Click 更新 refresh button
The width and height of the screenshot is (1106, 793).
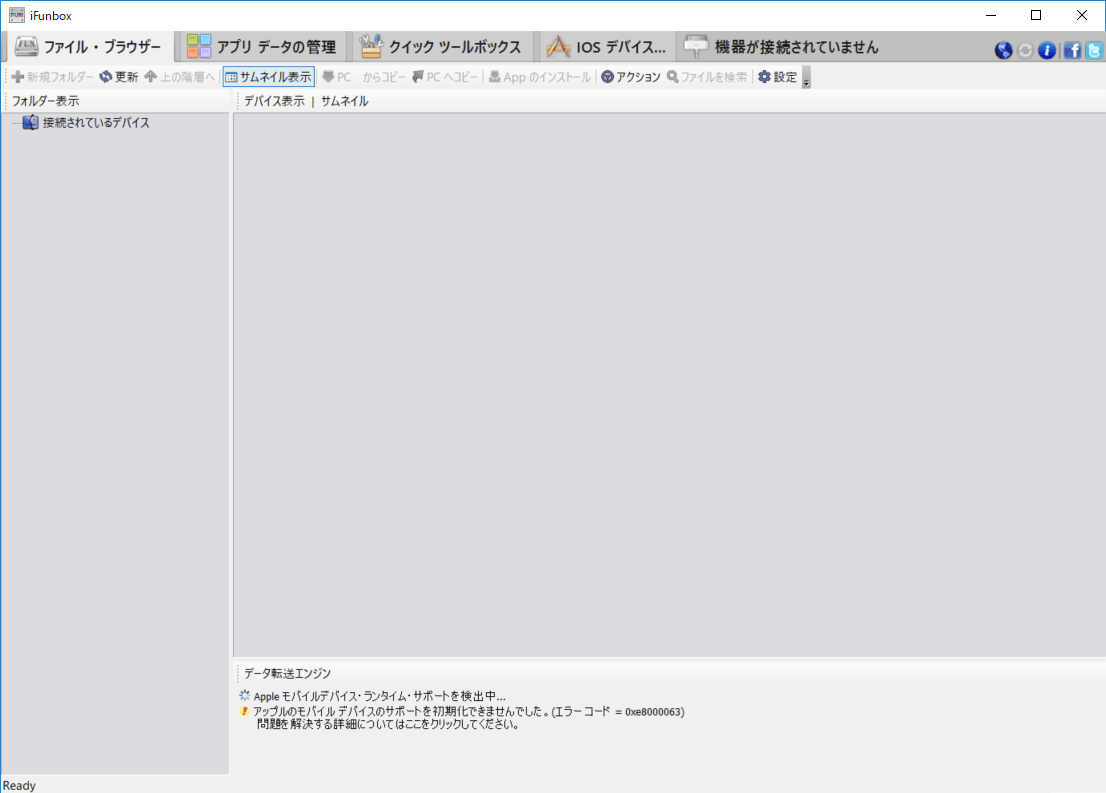118,76
